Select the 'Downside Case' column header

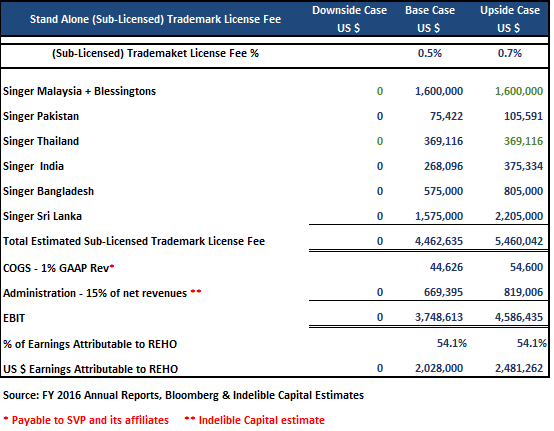349,11
